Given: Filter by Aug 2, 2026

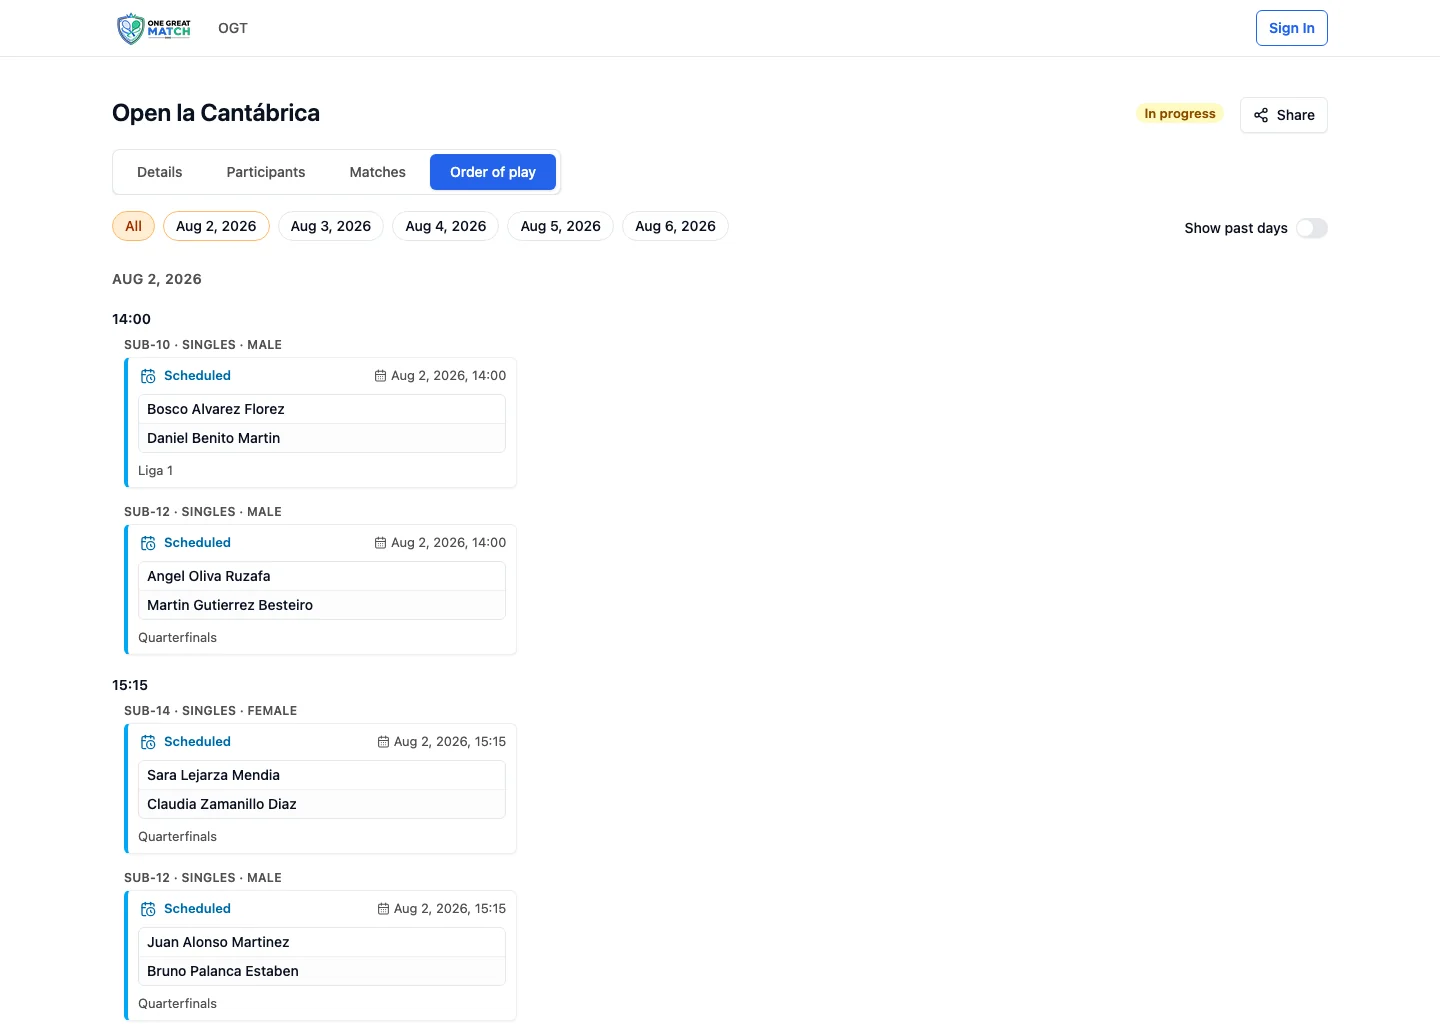Looking at the screenshot, I should (216, 226).
